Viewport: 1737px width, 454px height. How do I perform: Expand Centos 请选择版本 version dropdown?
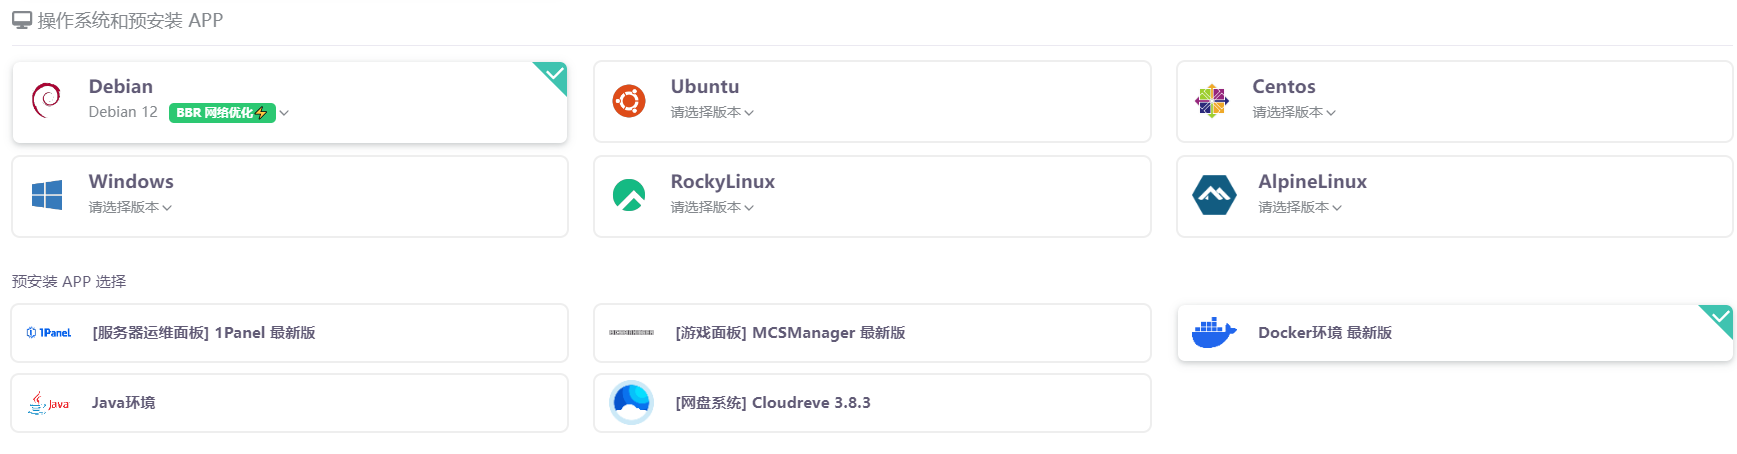coord(1294,113)
